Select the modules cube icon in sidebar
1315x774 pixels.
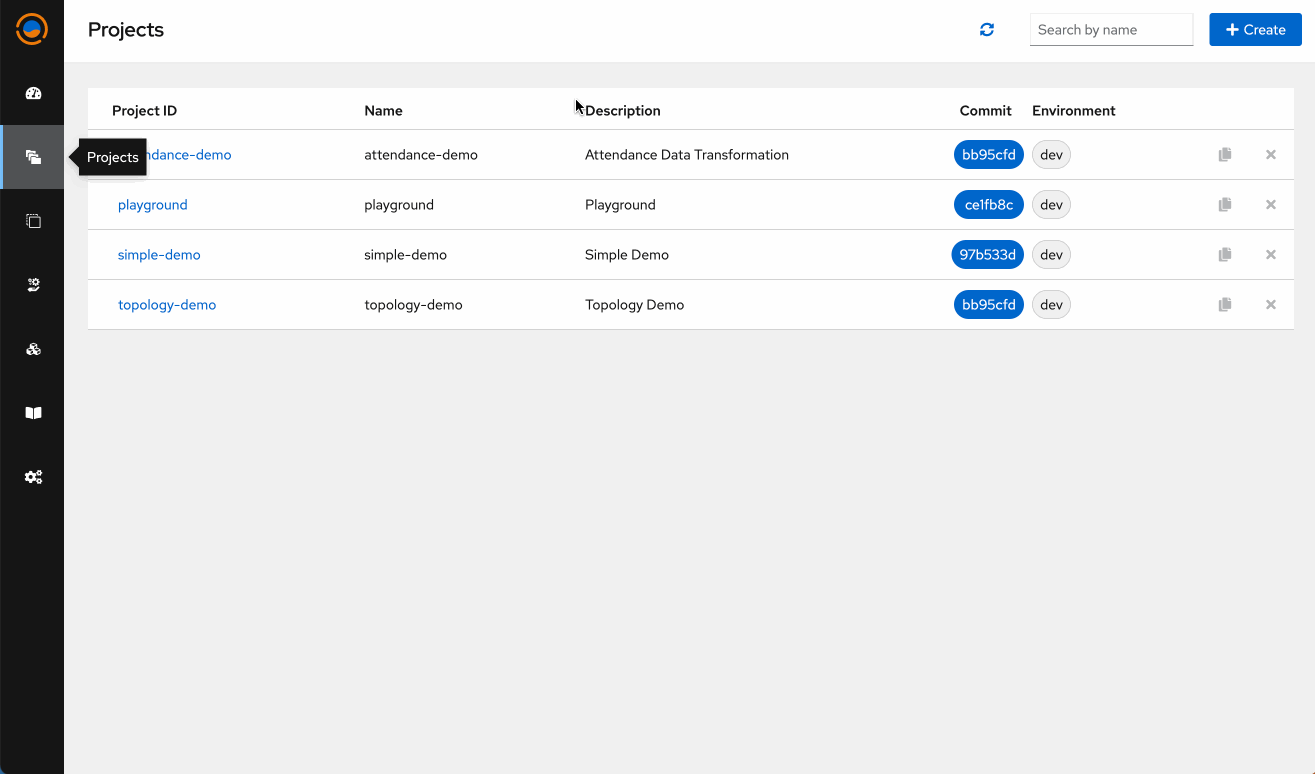coord(33,349)
